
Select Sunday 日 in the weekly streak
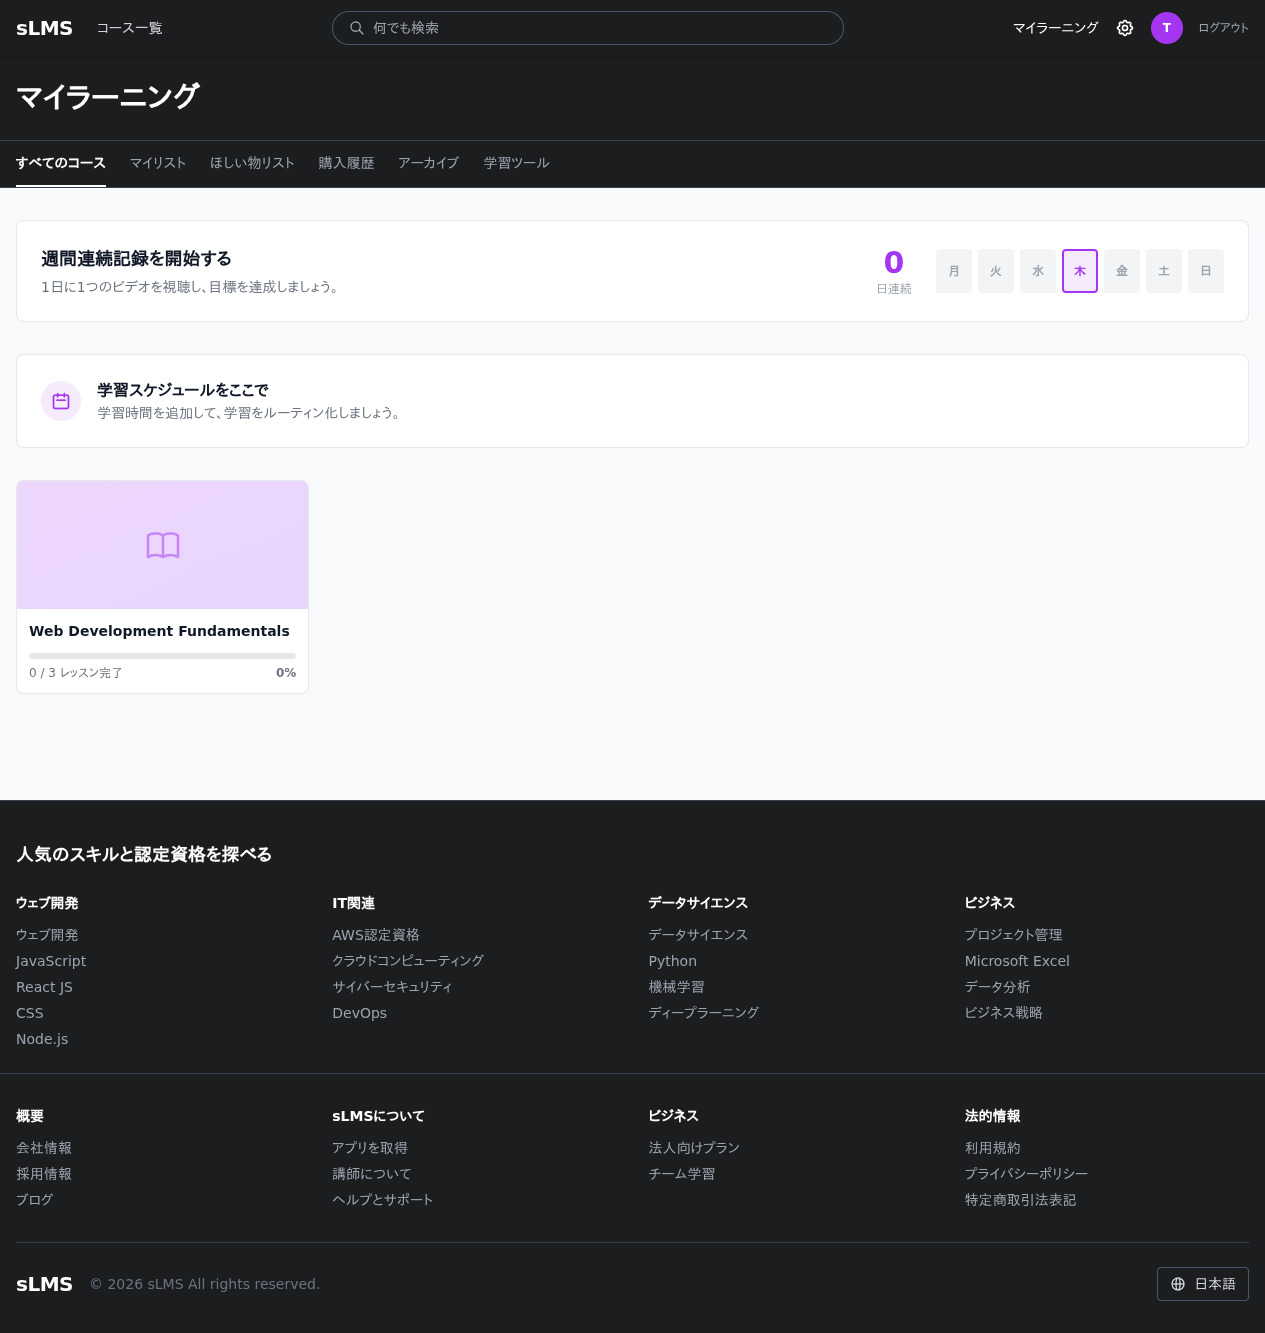(1206, 271)
